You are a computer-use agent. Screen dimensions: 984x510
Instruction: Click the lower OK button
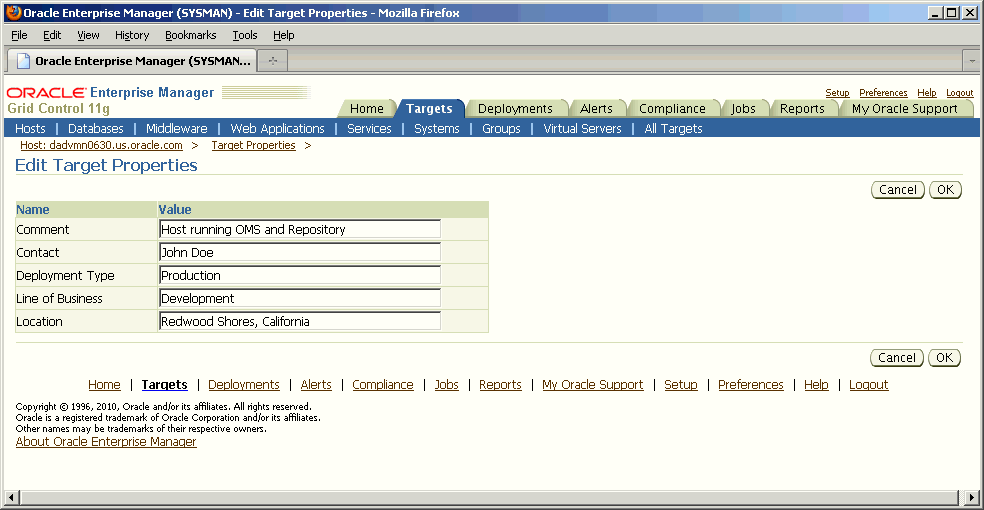tap(944, 358)
